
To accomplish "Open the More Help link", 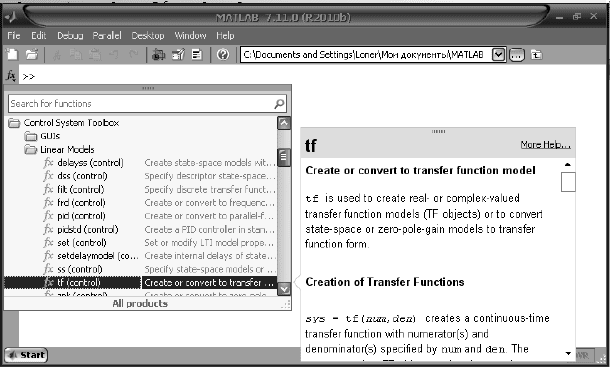I will 545,145.
